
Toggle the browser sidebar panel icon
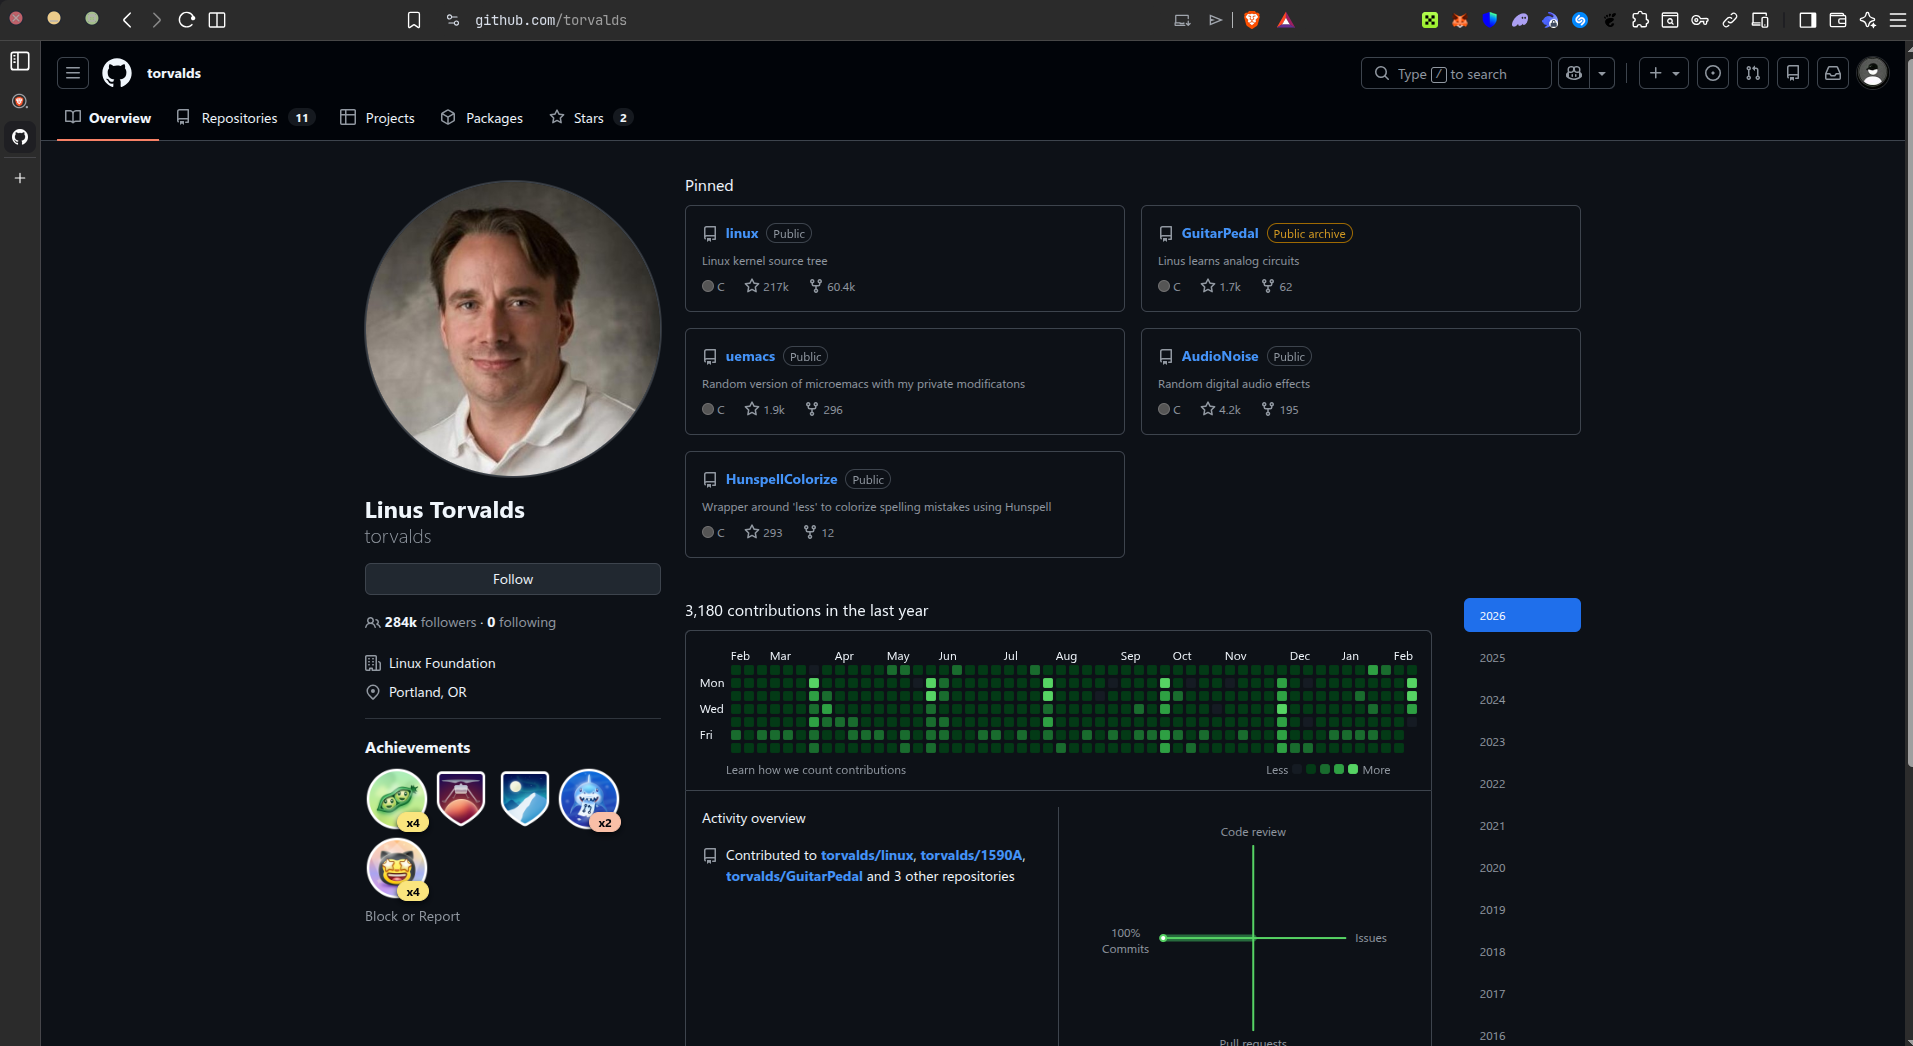[x=1806, y=19]
